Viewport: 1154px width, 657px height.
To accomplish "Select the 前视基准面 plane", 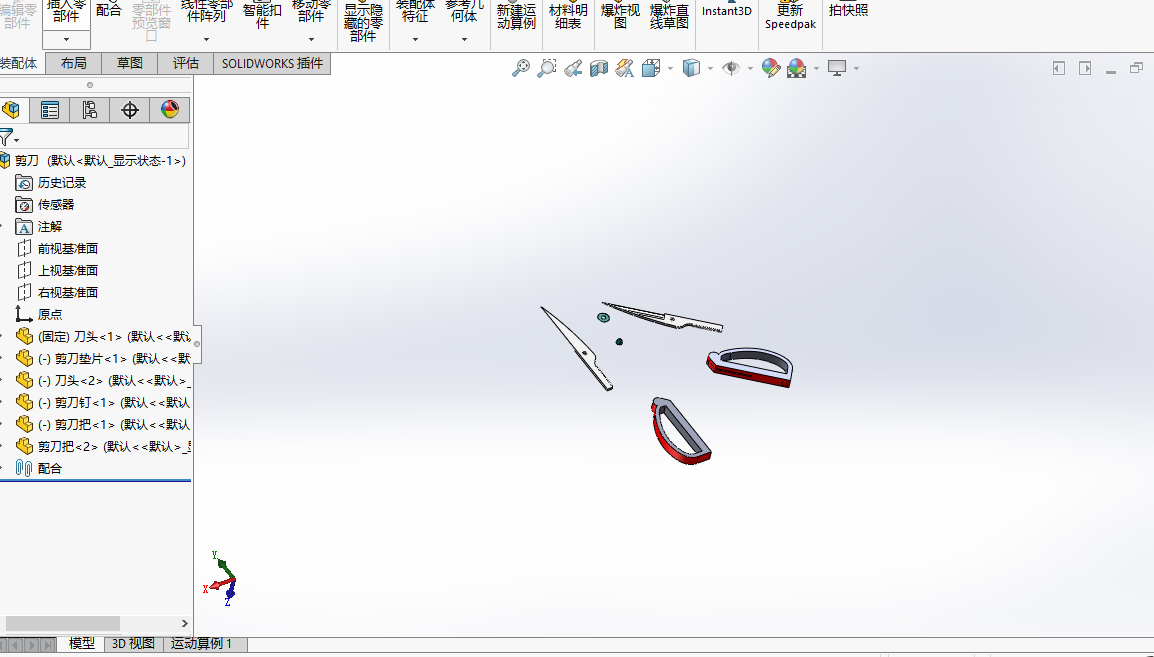I will [57, 249].
